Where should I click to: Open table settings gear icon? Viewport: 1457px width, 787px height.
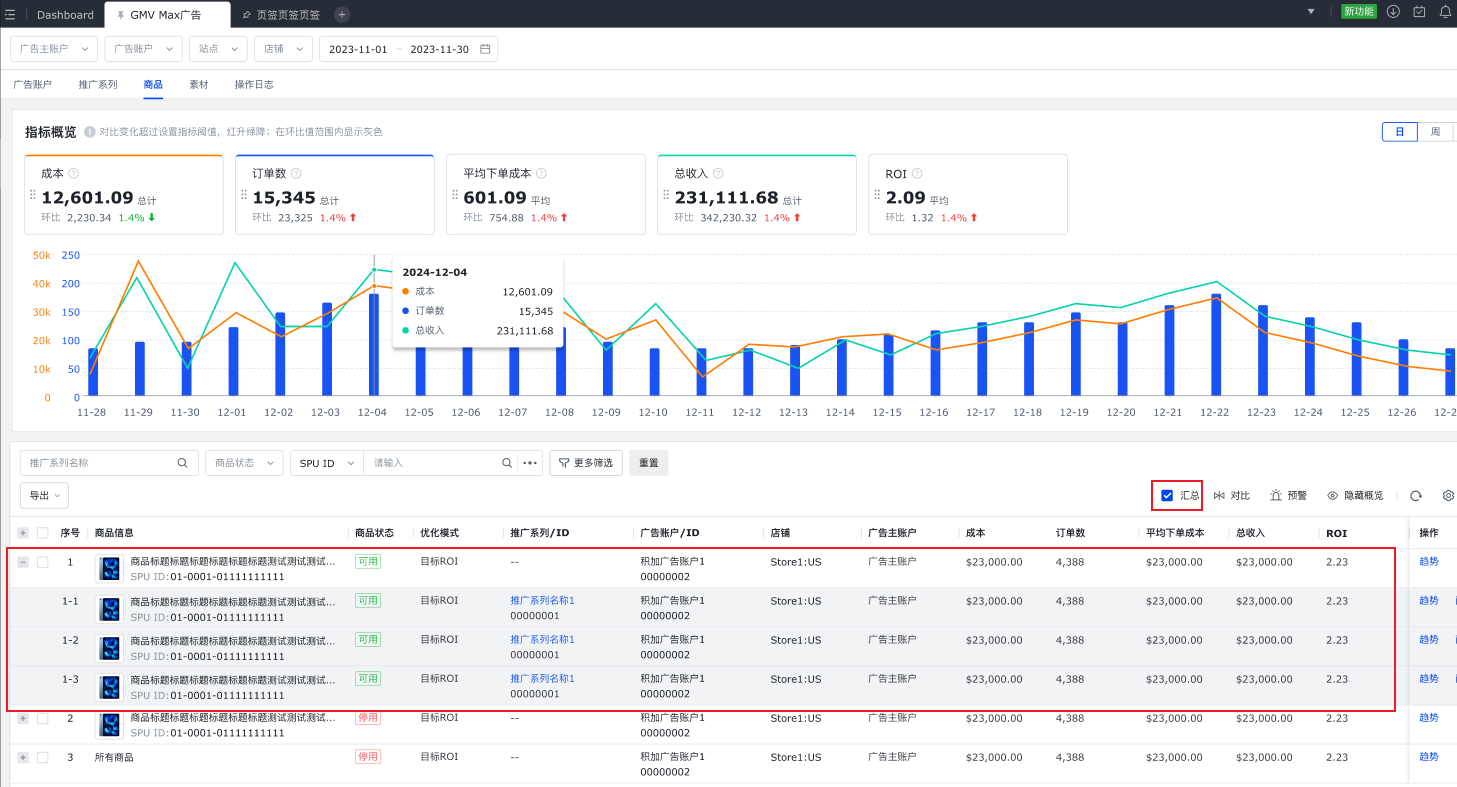1448,496
